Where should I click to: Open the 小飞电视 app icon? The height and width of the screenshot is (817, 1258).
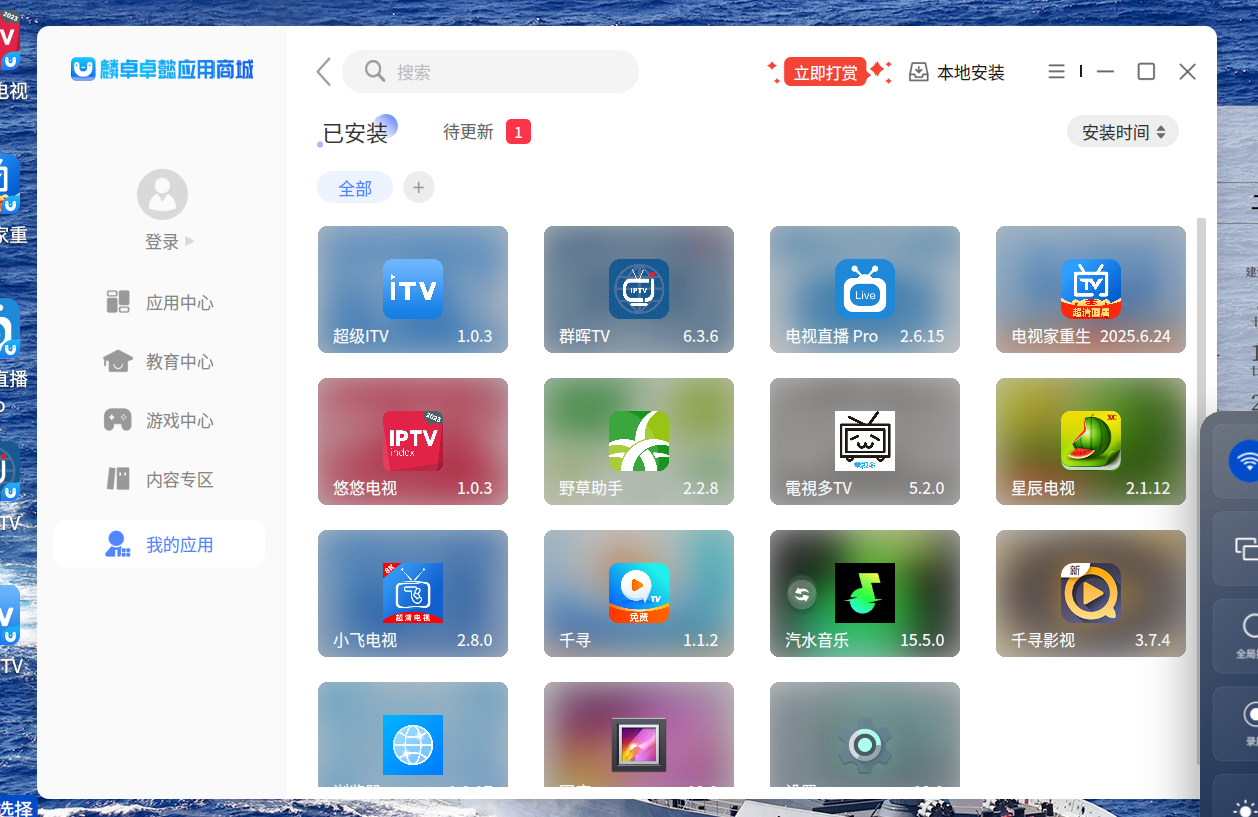coord(413,593)
